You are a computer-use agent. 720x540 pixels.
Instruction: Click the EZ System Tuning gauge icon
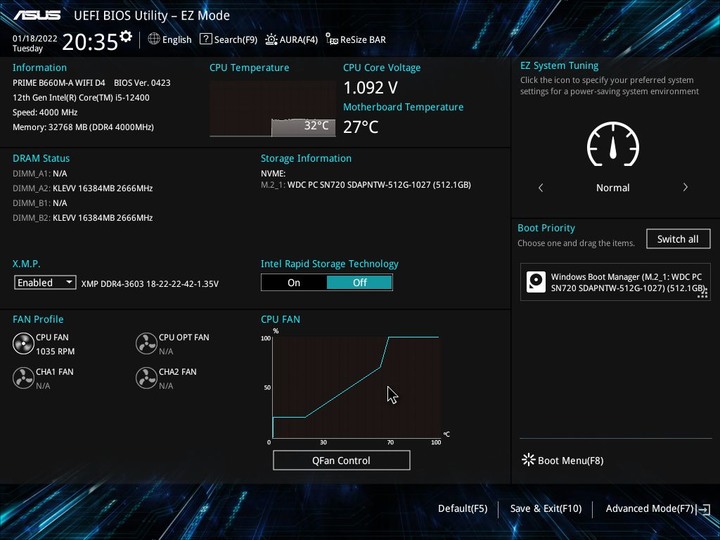coord(613,144)
